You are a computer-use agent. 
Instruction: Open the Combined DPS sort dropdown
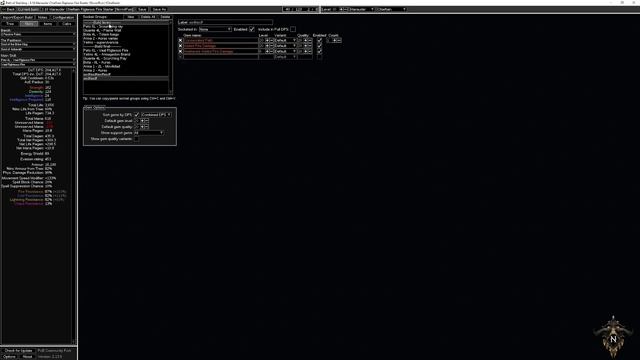(156, 115)
